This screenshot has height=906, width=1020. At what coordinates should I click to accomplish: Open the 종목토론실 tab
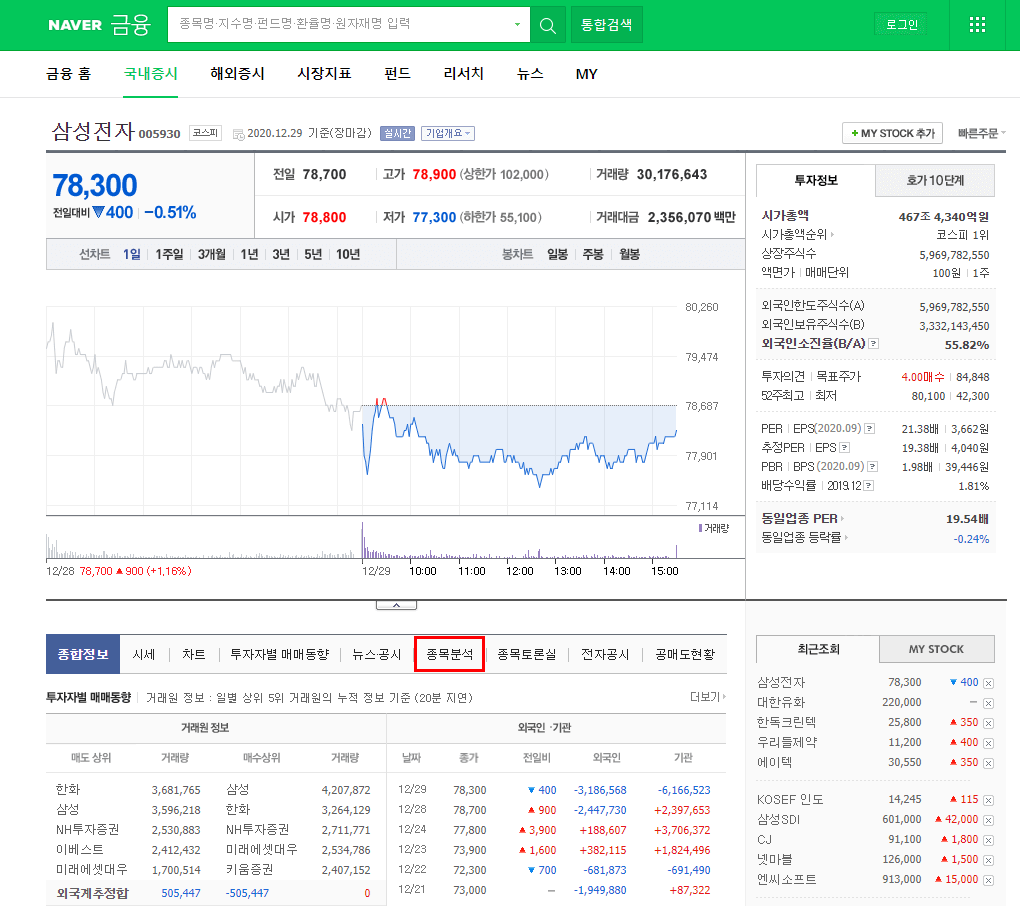coord(526,654)
